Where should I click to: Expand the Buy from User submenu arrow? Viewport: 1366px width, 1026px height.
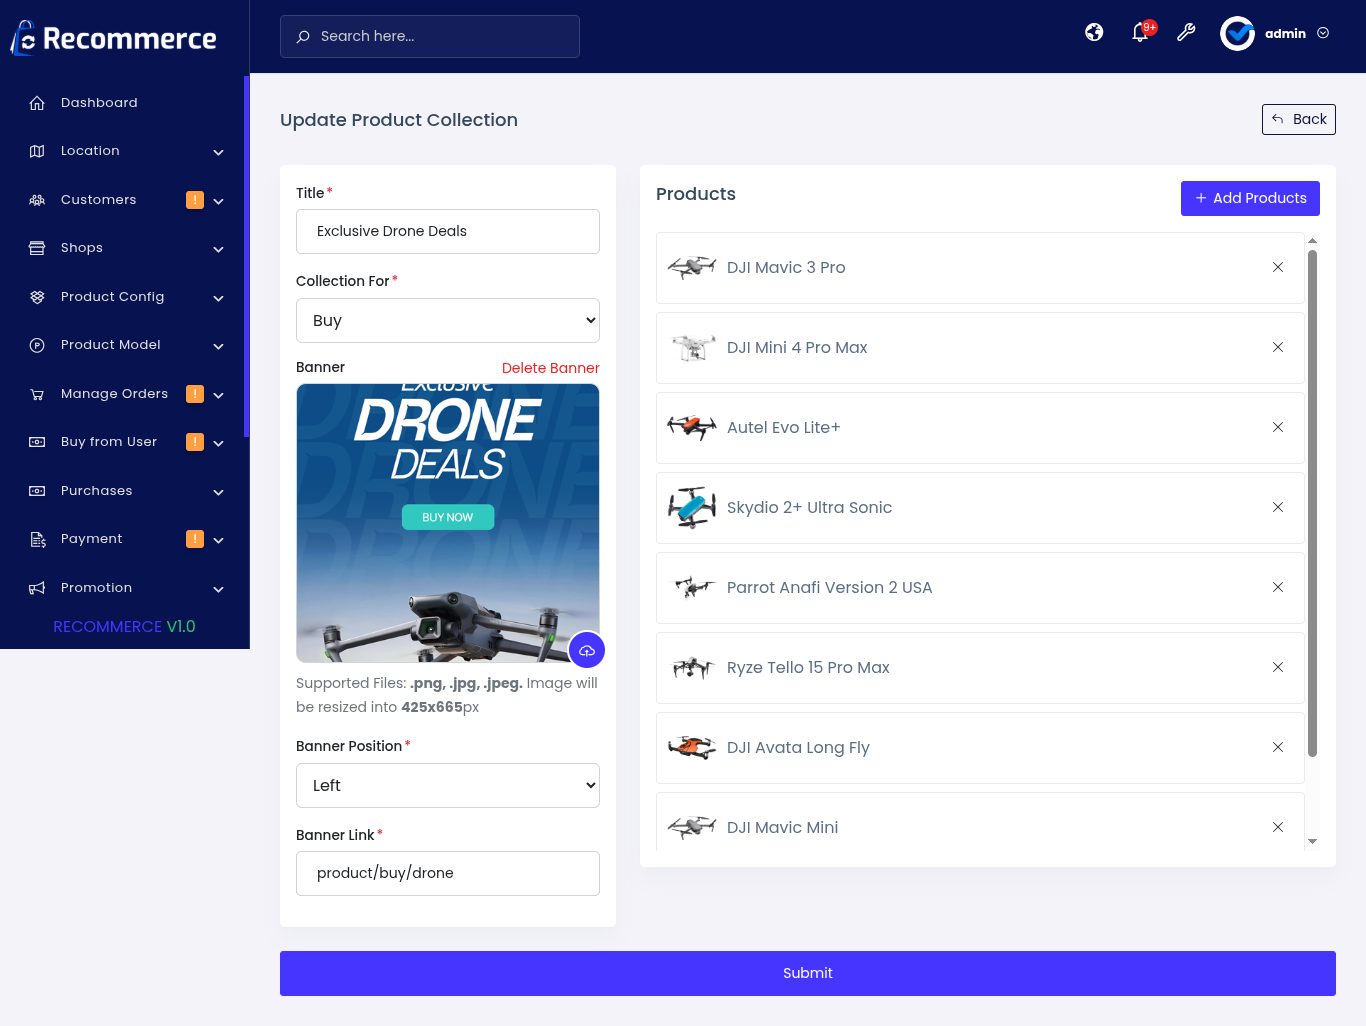tap(218, 443)
